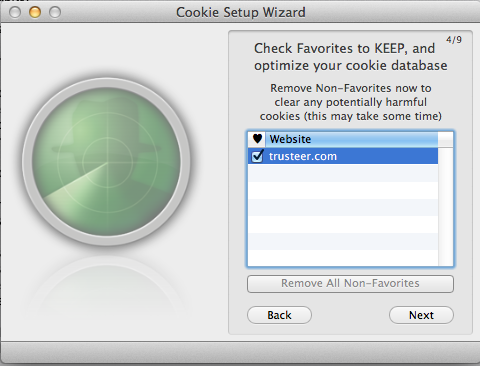Minimize window with the yellow button
The image size is (480, 366).
(35, 12)
